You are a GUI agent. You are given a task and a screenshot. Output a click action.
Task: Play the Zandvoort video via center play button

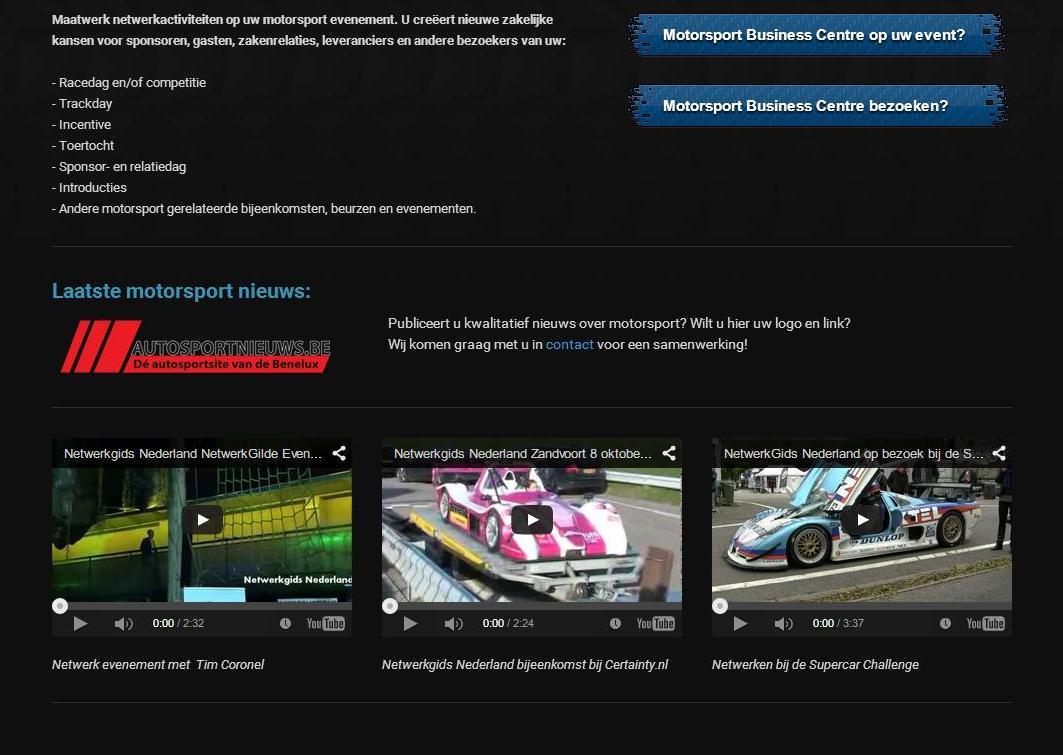coord(532,520)
